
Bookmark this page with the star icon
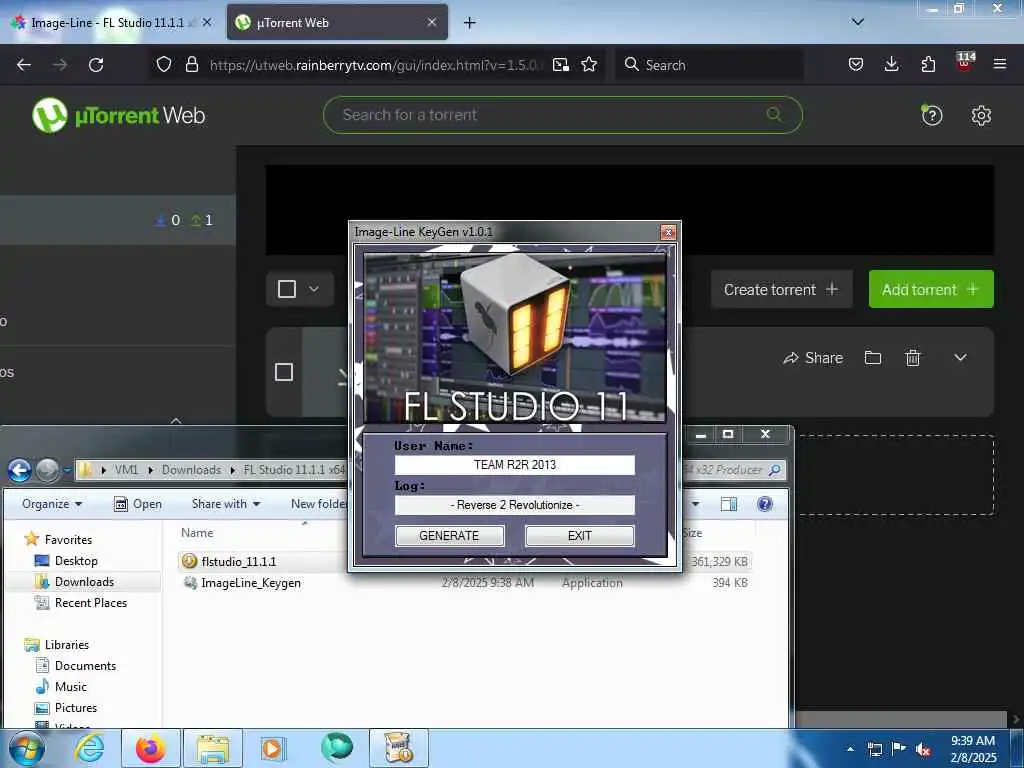pyautogui.click(x=589, y=64)
